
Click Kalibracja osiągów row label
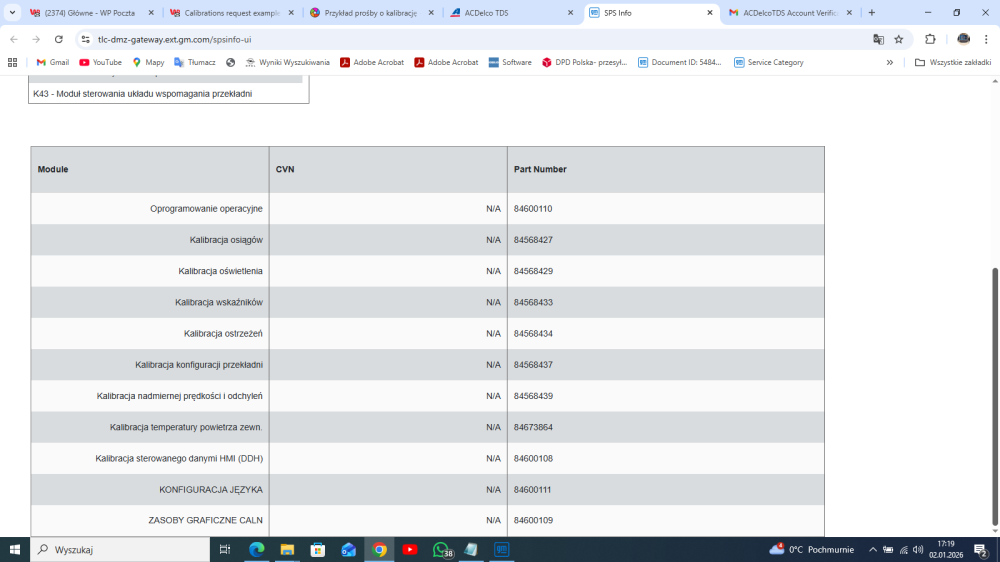(226, 240)
